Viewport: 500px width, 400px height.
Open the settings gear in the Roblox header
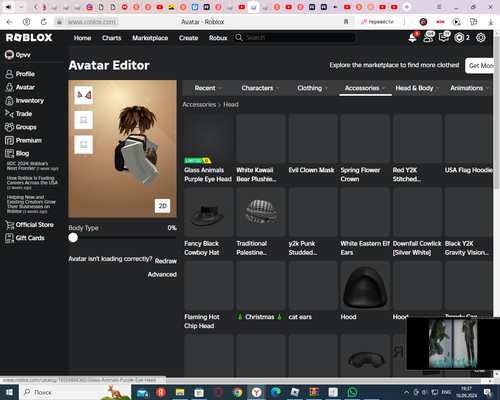click(x=481, y=38)
